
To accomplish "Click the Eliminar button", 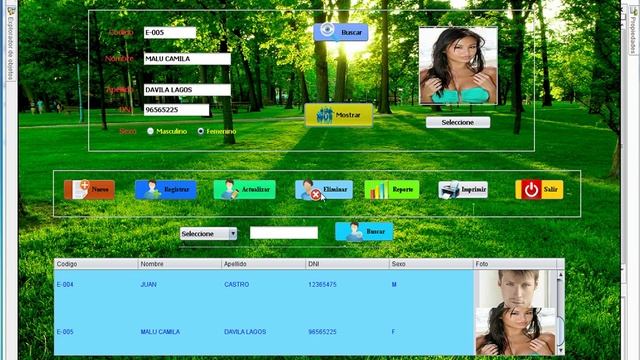I will tap(324, 190).
